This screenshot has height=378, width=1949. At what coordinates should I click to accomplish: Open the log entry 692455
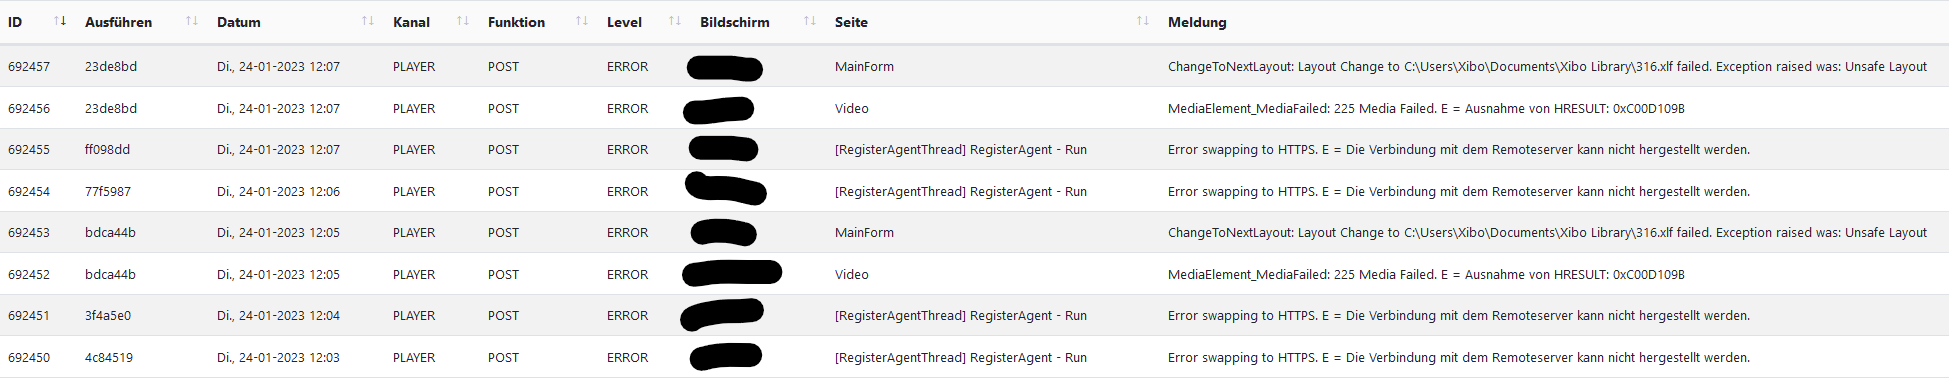pyautogui.click(x=974, y=149)
